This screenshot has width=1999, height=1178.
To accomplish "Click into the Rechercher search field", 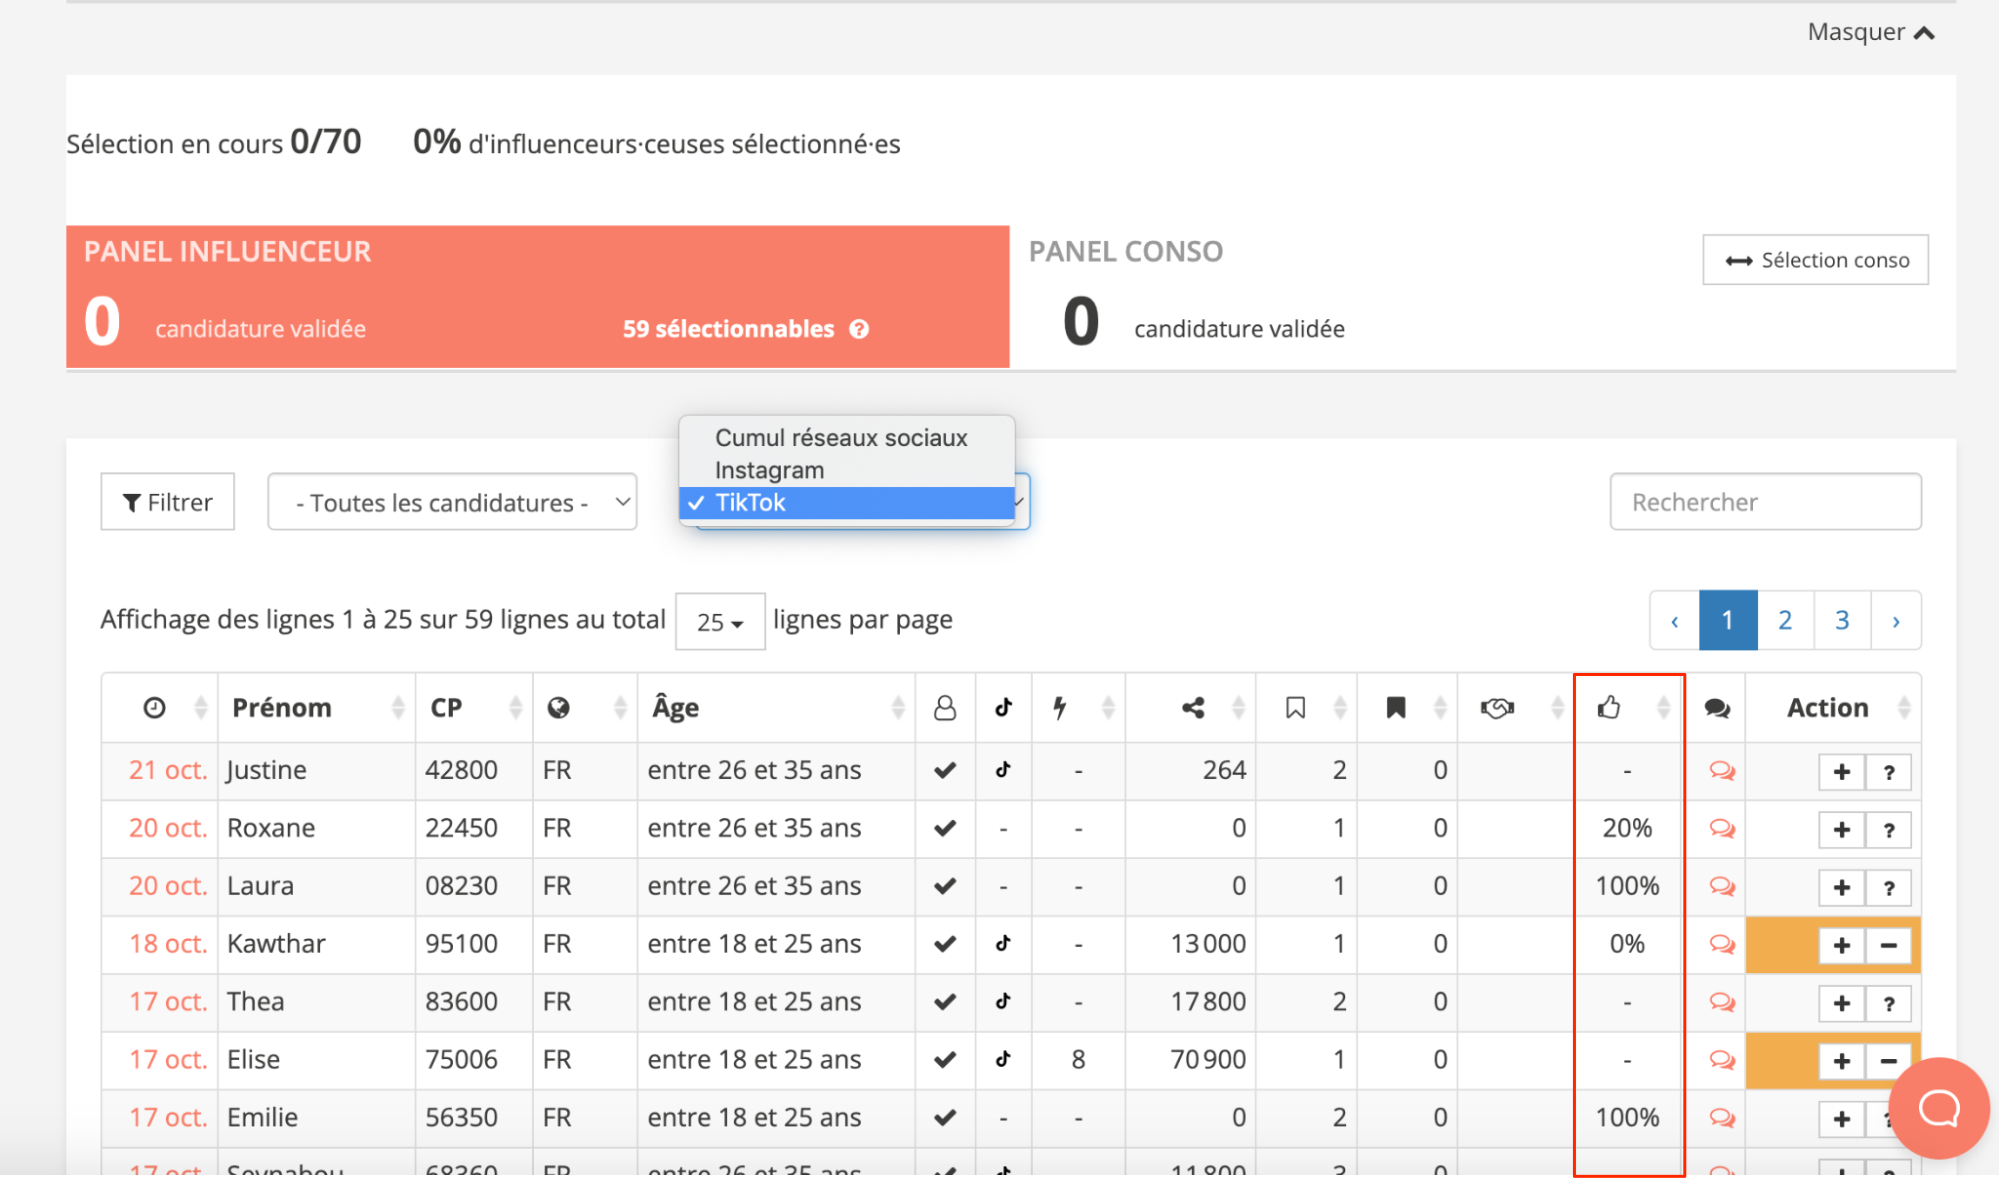I will coord(1764,502).
